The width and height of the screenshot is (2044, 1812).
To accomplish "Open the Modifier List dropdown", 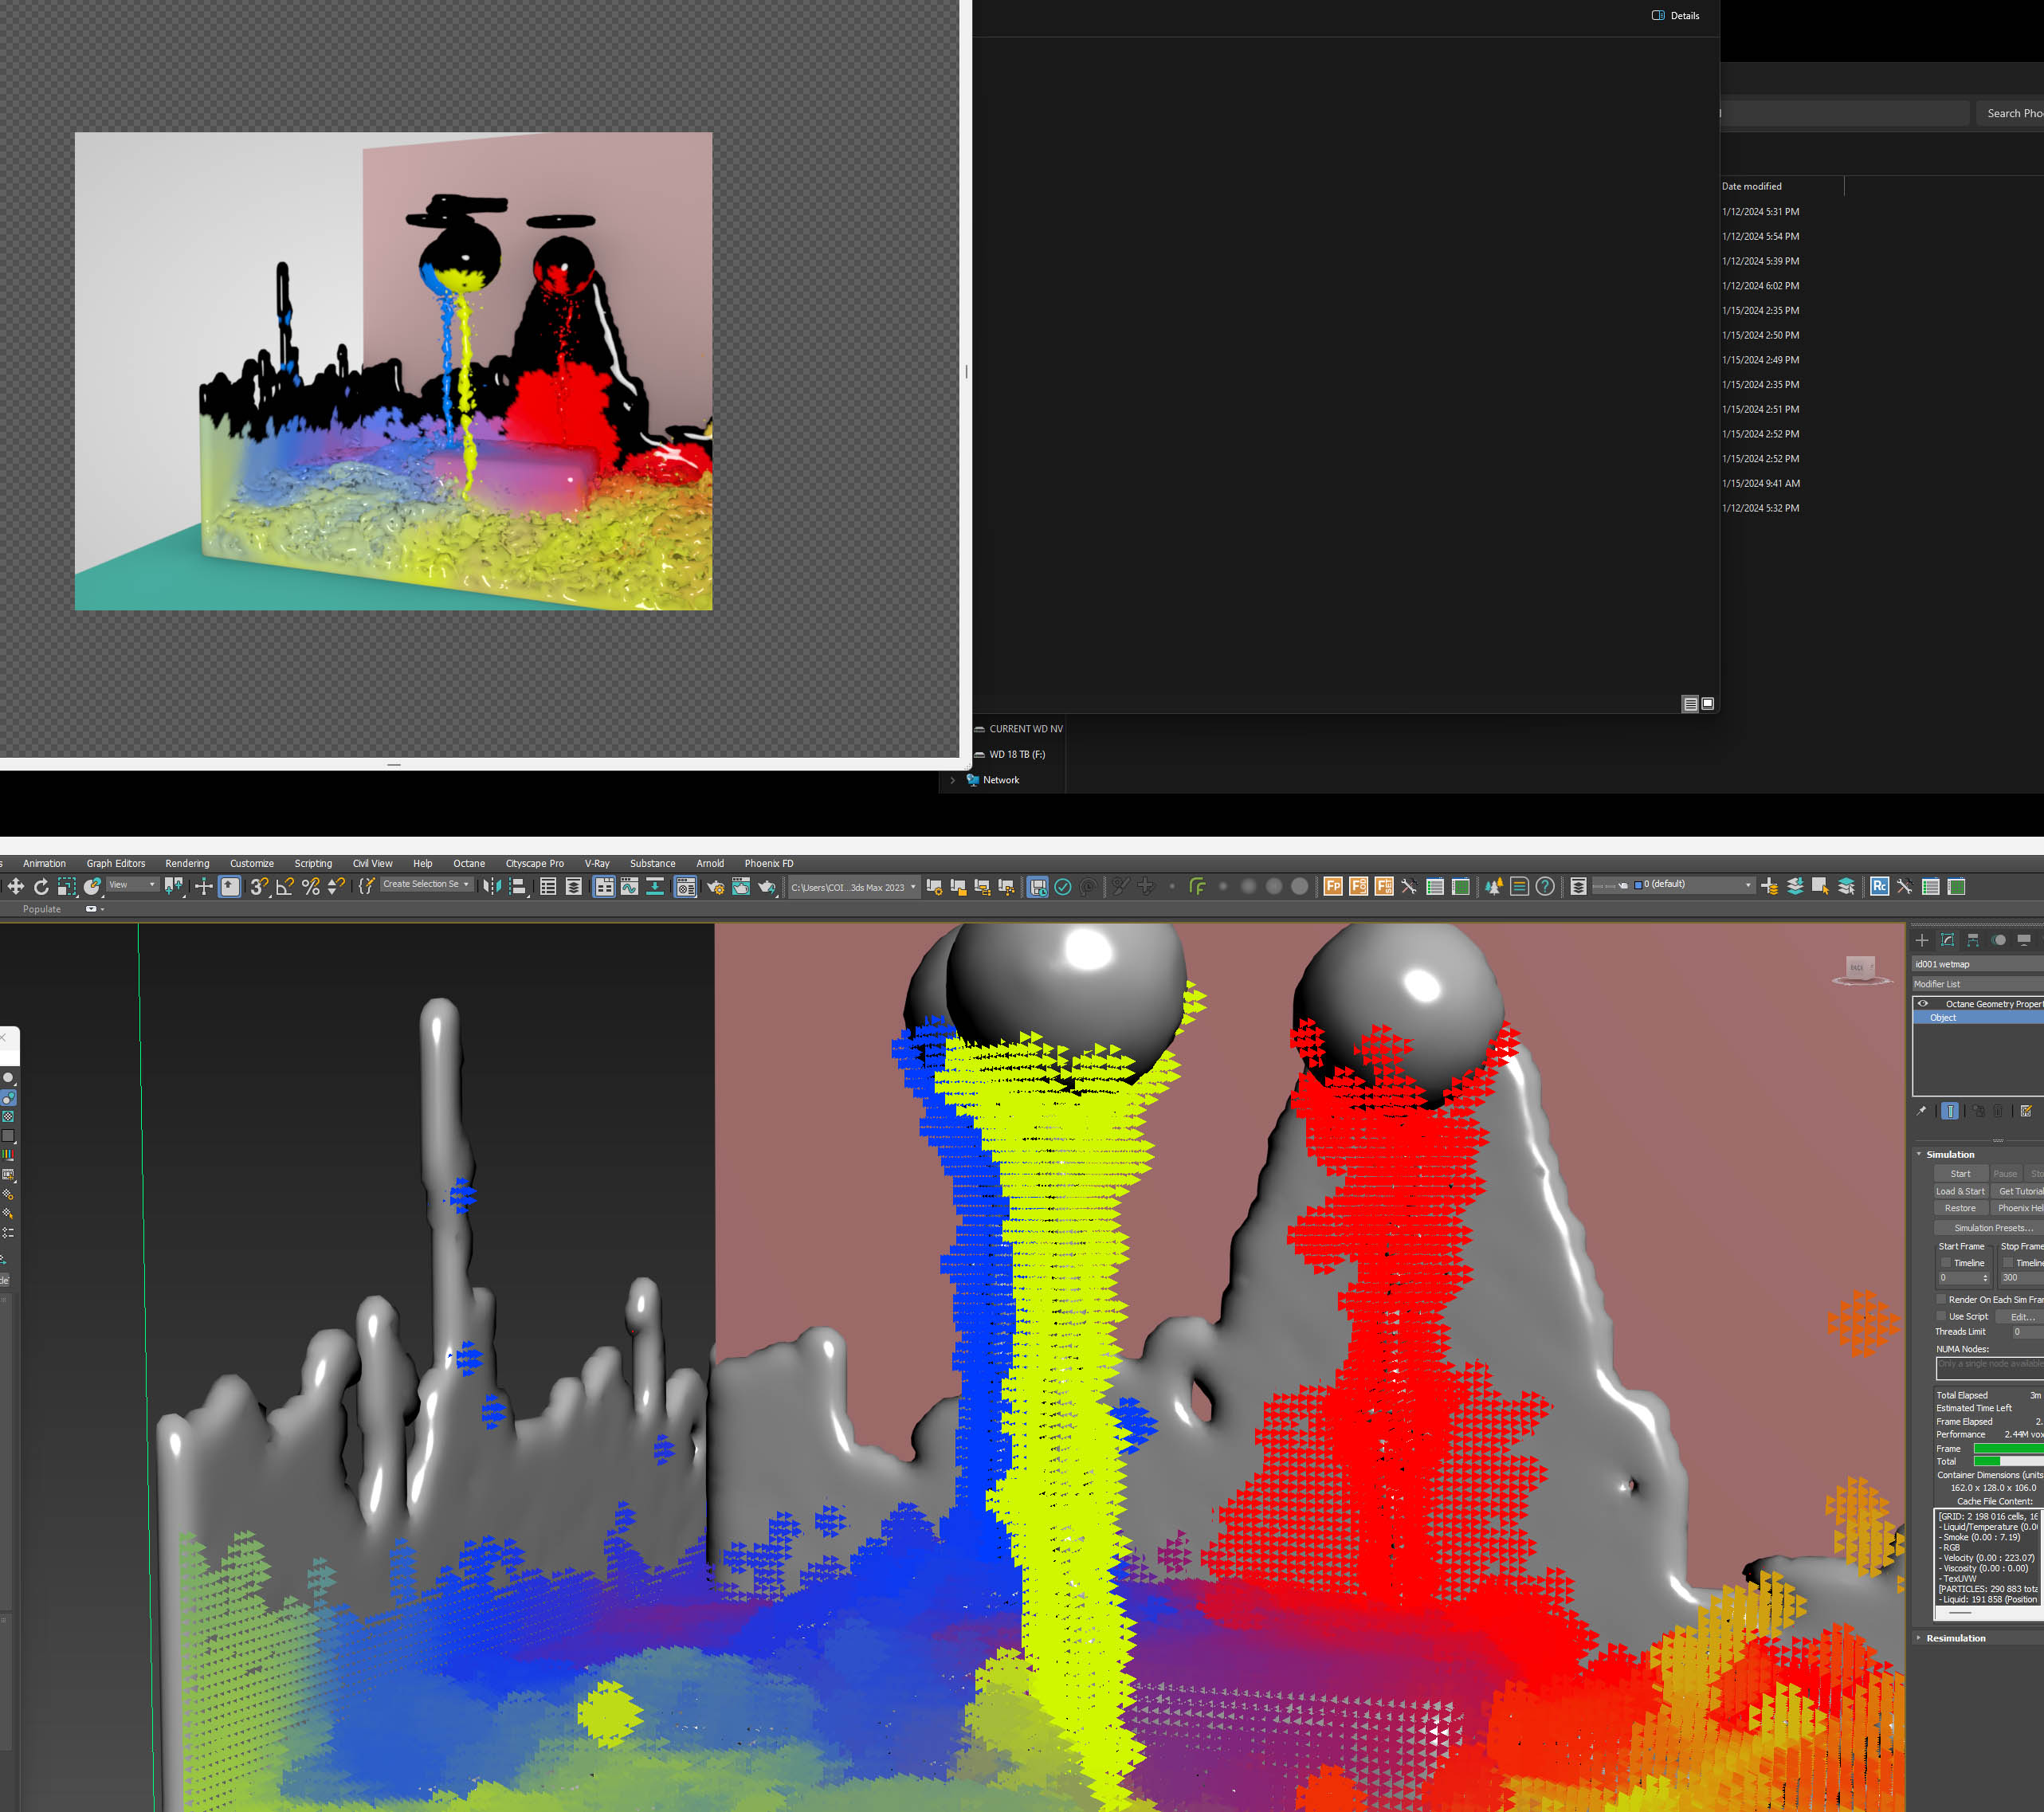I will point(1976,984).
